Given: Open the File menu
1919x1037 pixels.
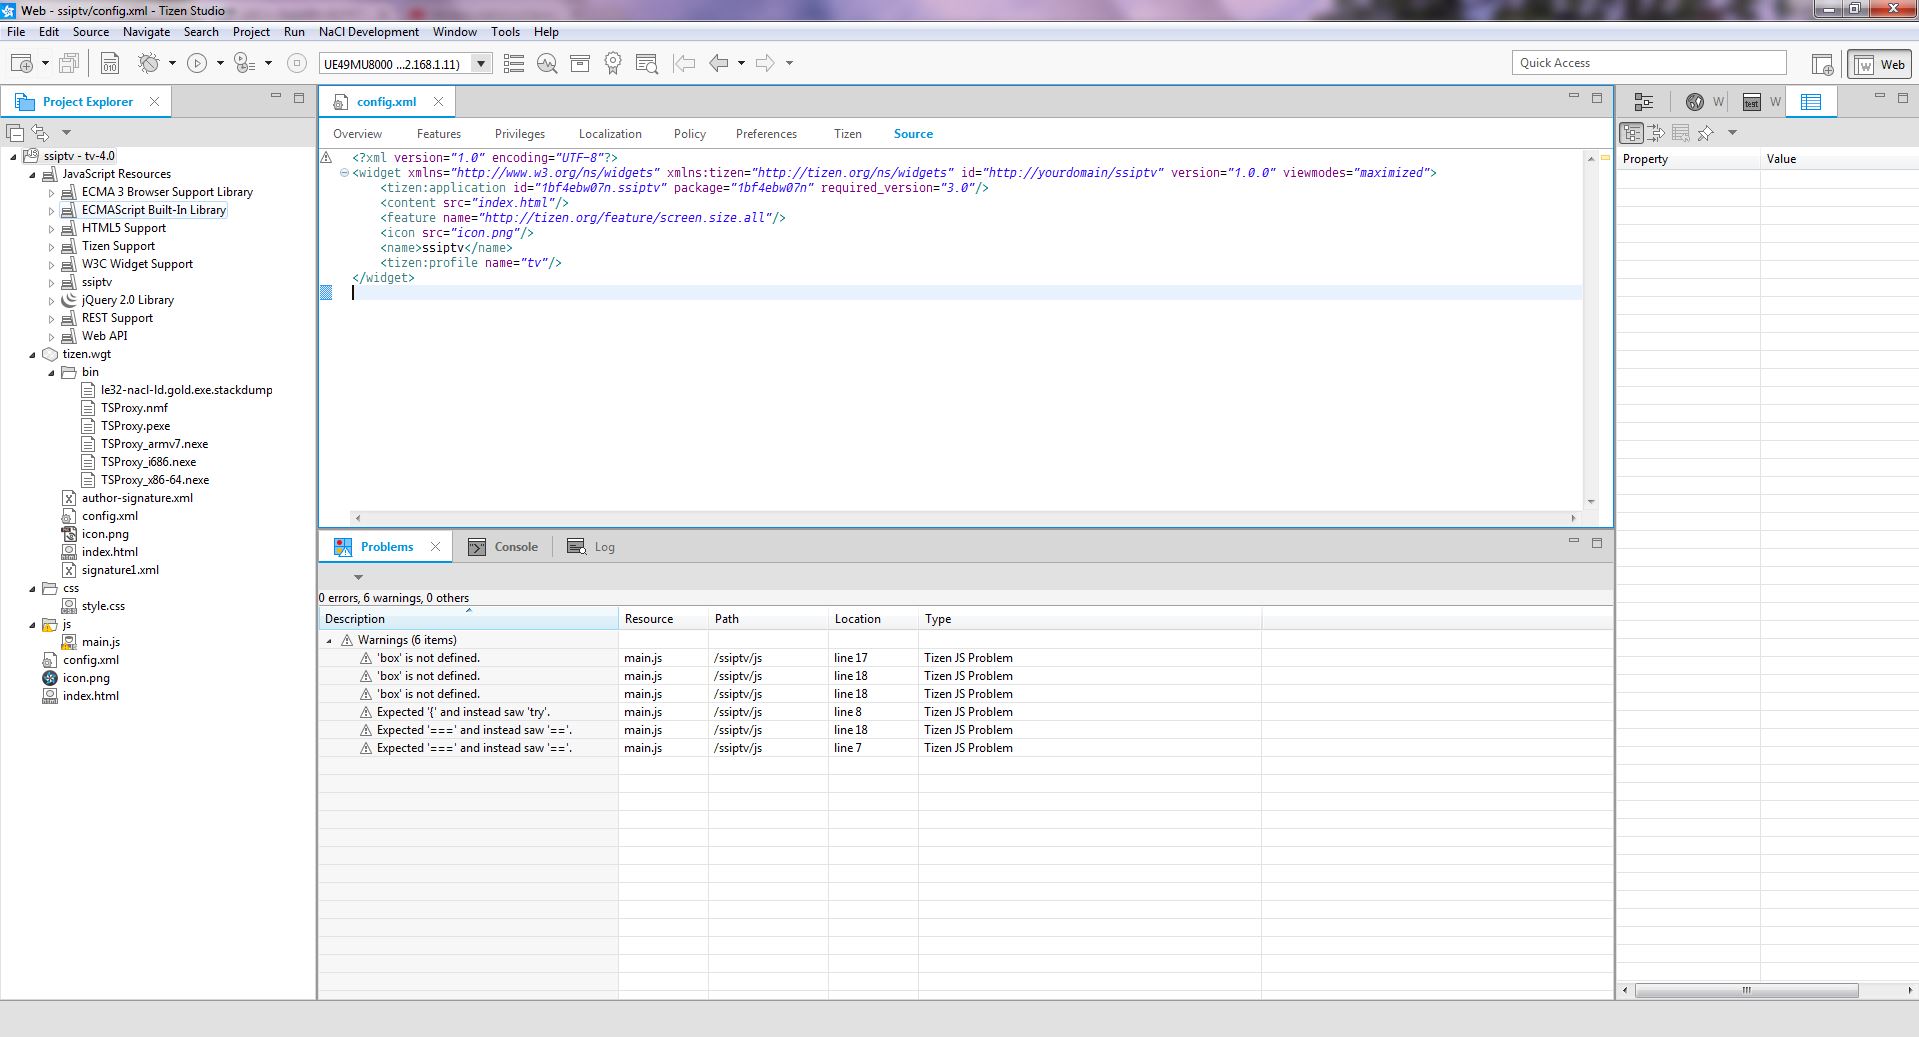Looking at the screenshot, I should click(x=16, y=32).
